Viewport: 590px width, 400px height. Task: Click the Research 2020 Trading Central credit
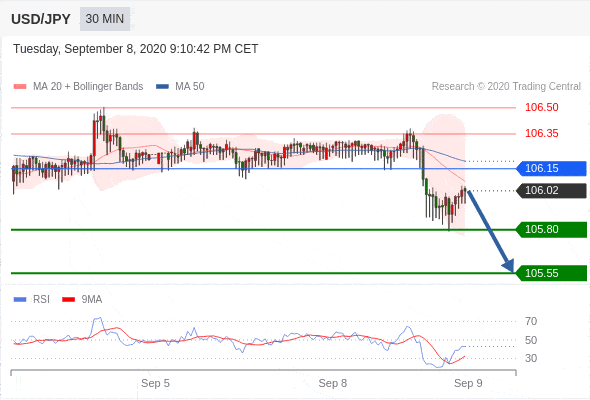click(506, 87)
